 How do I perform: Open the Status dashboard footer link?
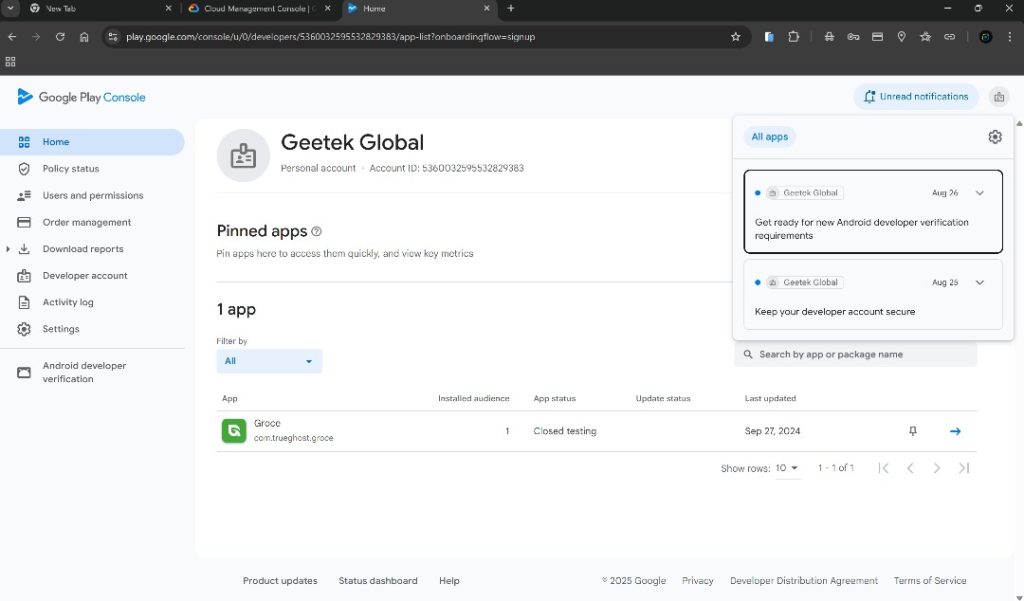378,581
